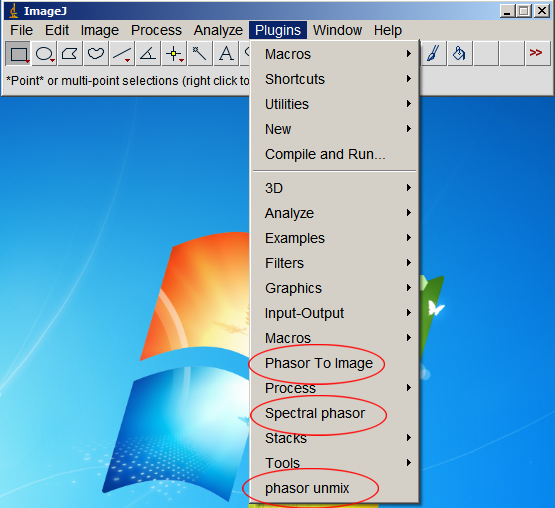Open the Window menu
The image size is (555, 508).
click(x=337, y=30)
